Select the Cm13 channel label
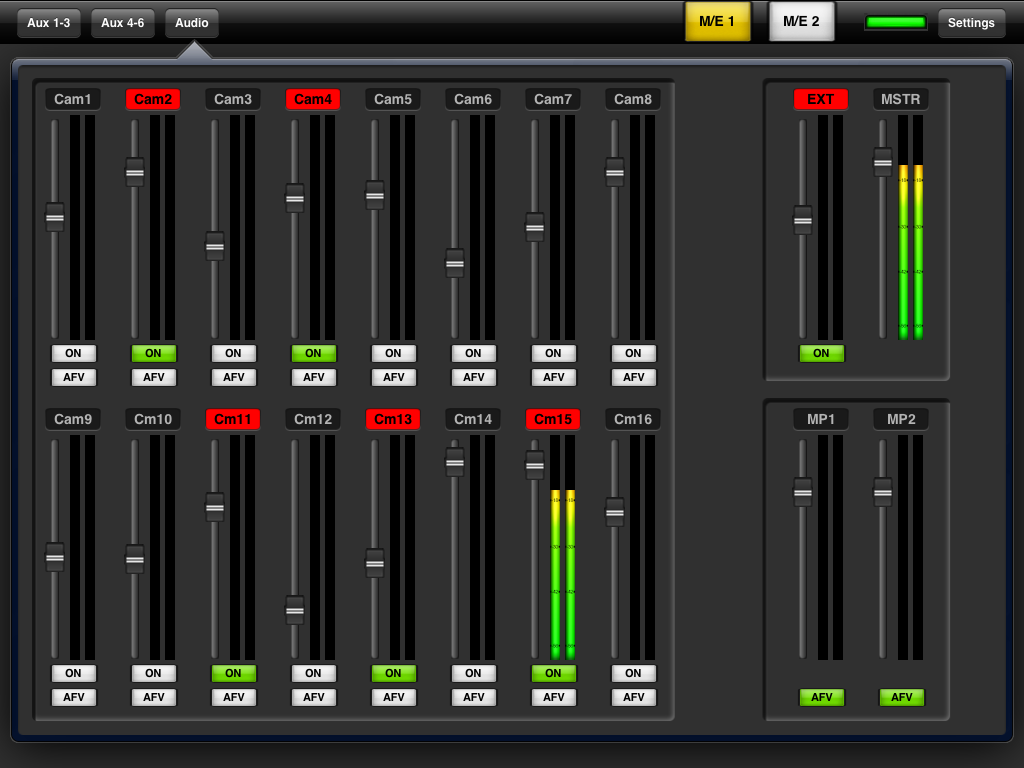The height and width of the screenshot is (768, 1024). pyautogui.click(x=393, y=419)
